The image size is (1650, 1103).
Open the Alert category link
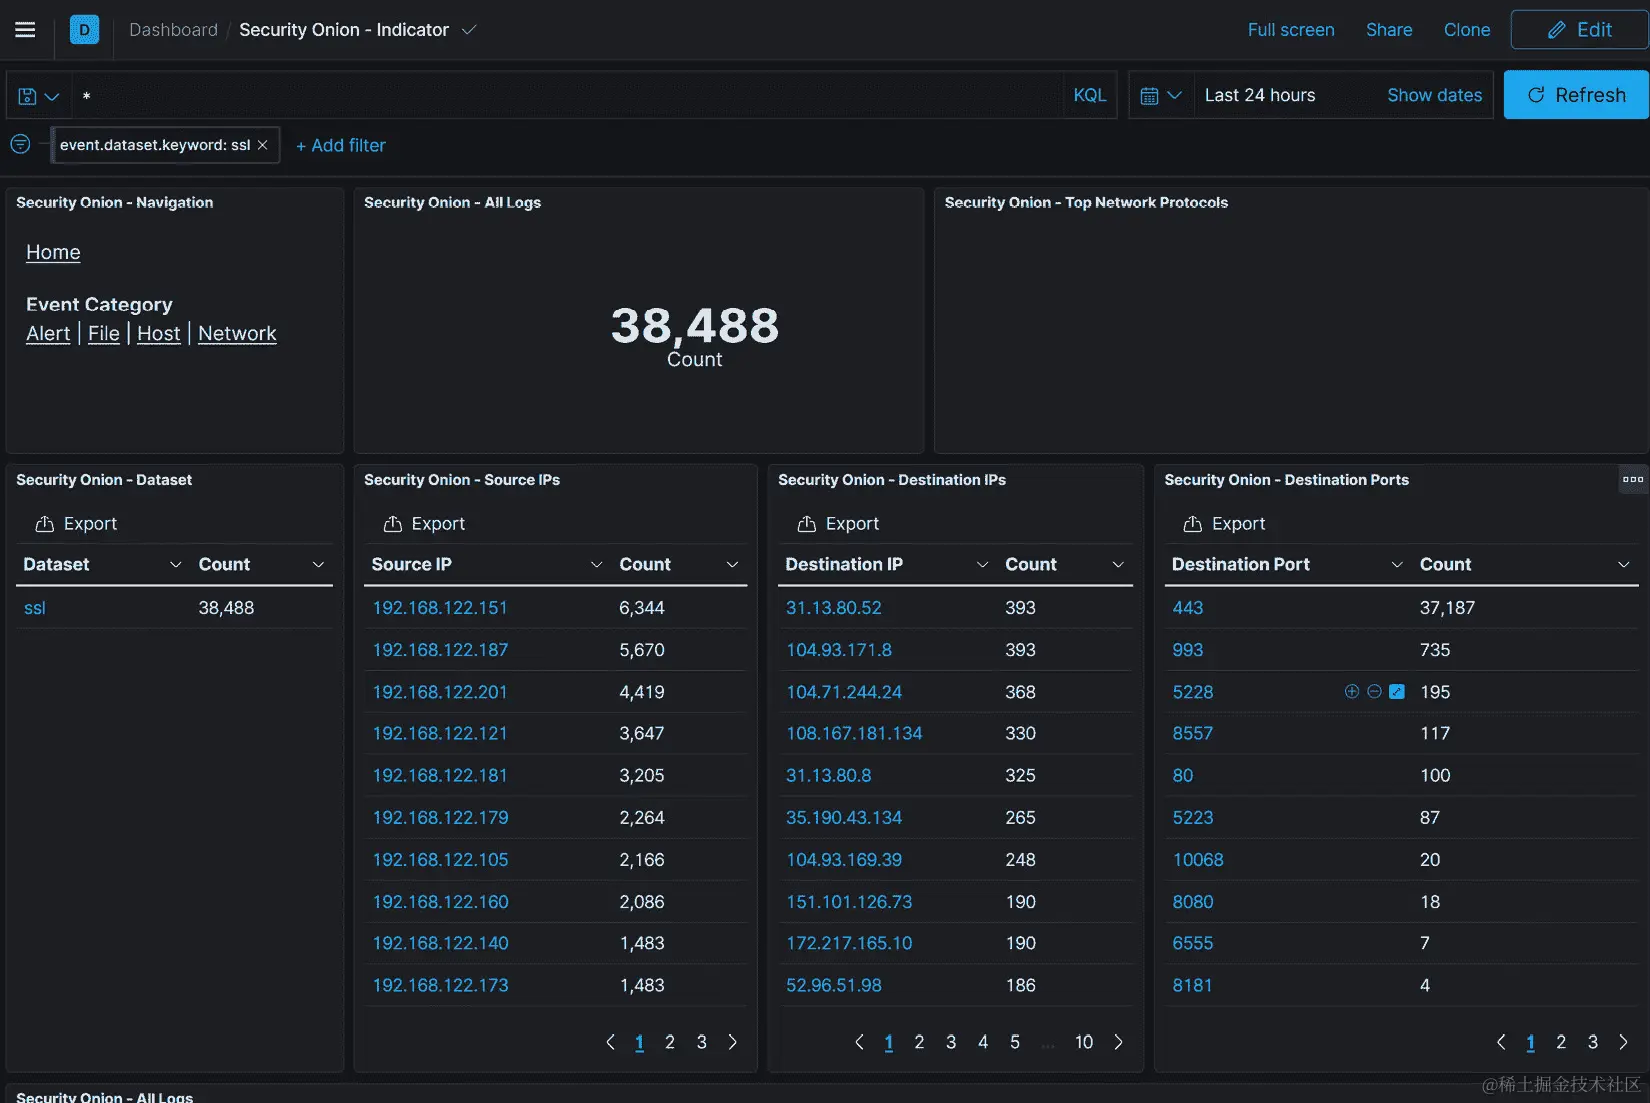(48, 333)
